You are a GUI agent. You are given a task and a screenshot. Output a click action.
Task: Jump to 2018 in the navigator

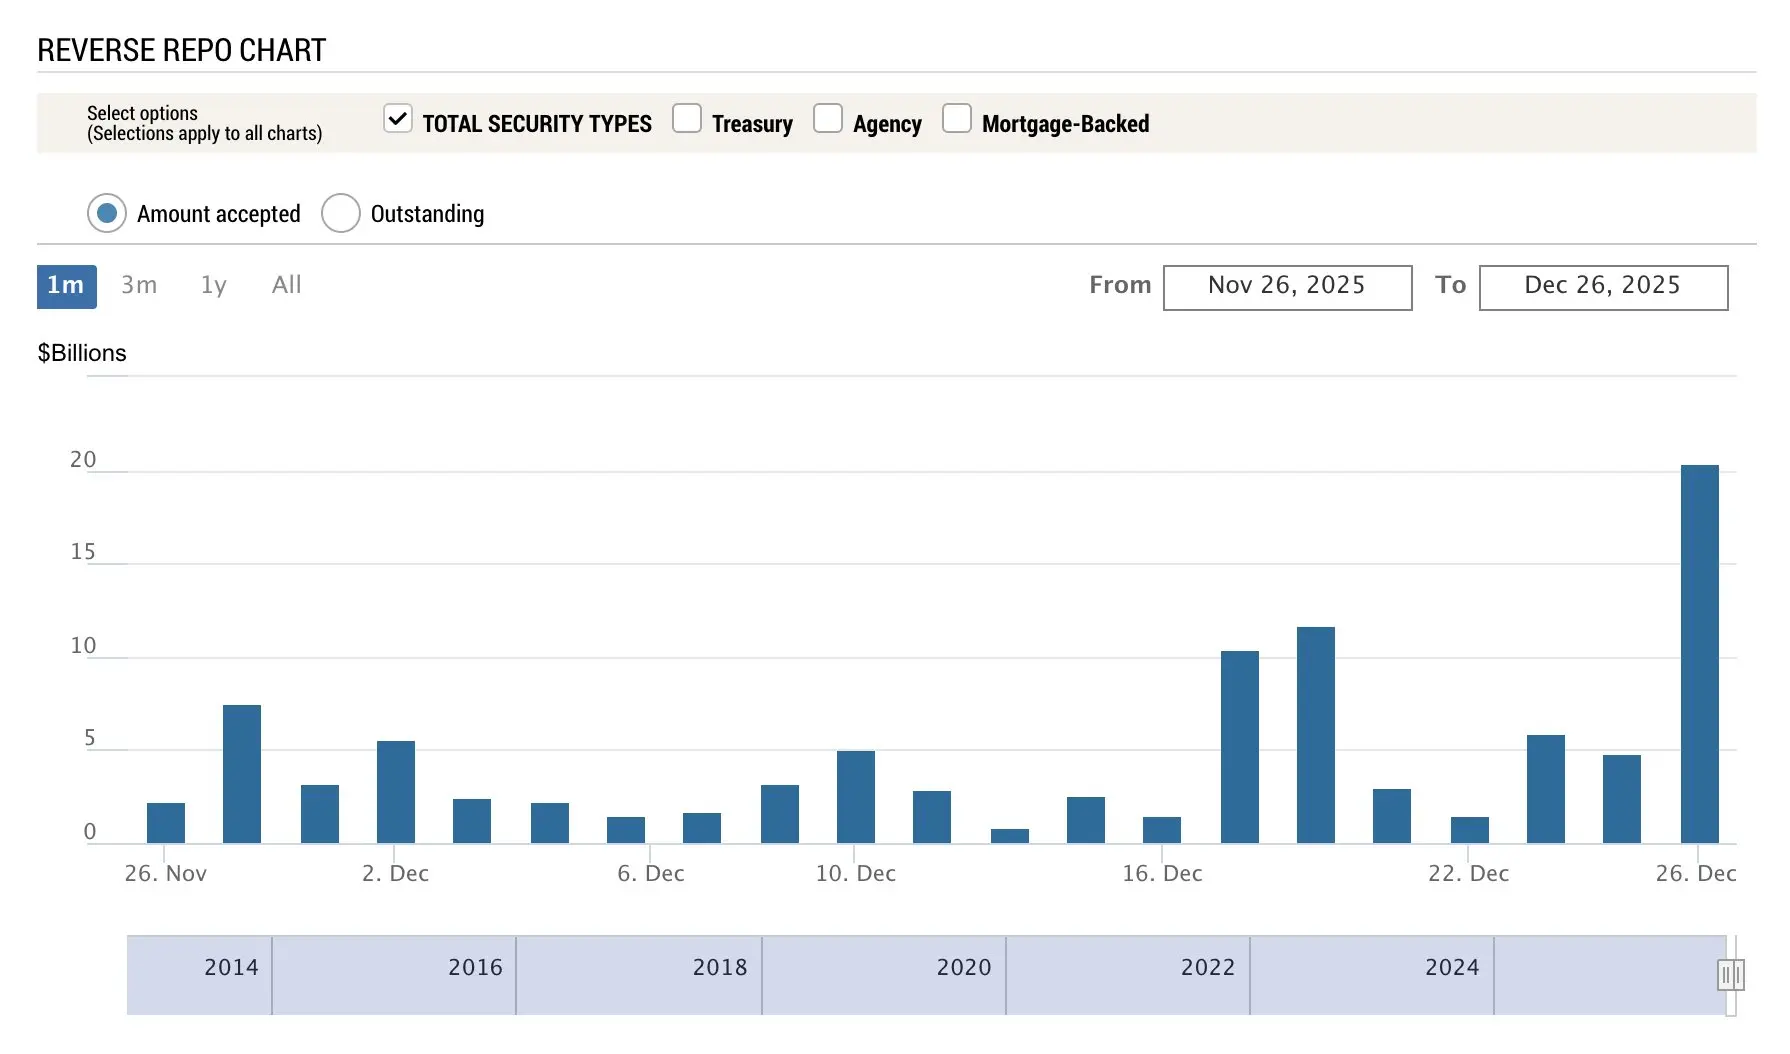pos(720,967)
